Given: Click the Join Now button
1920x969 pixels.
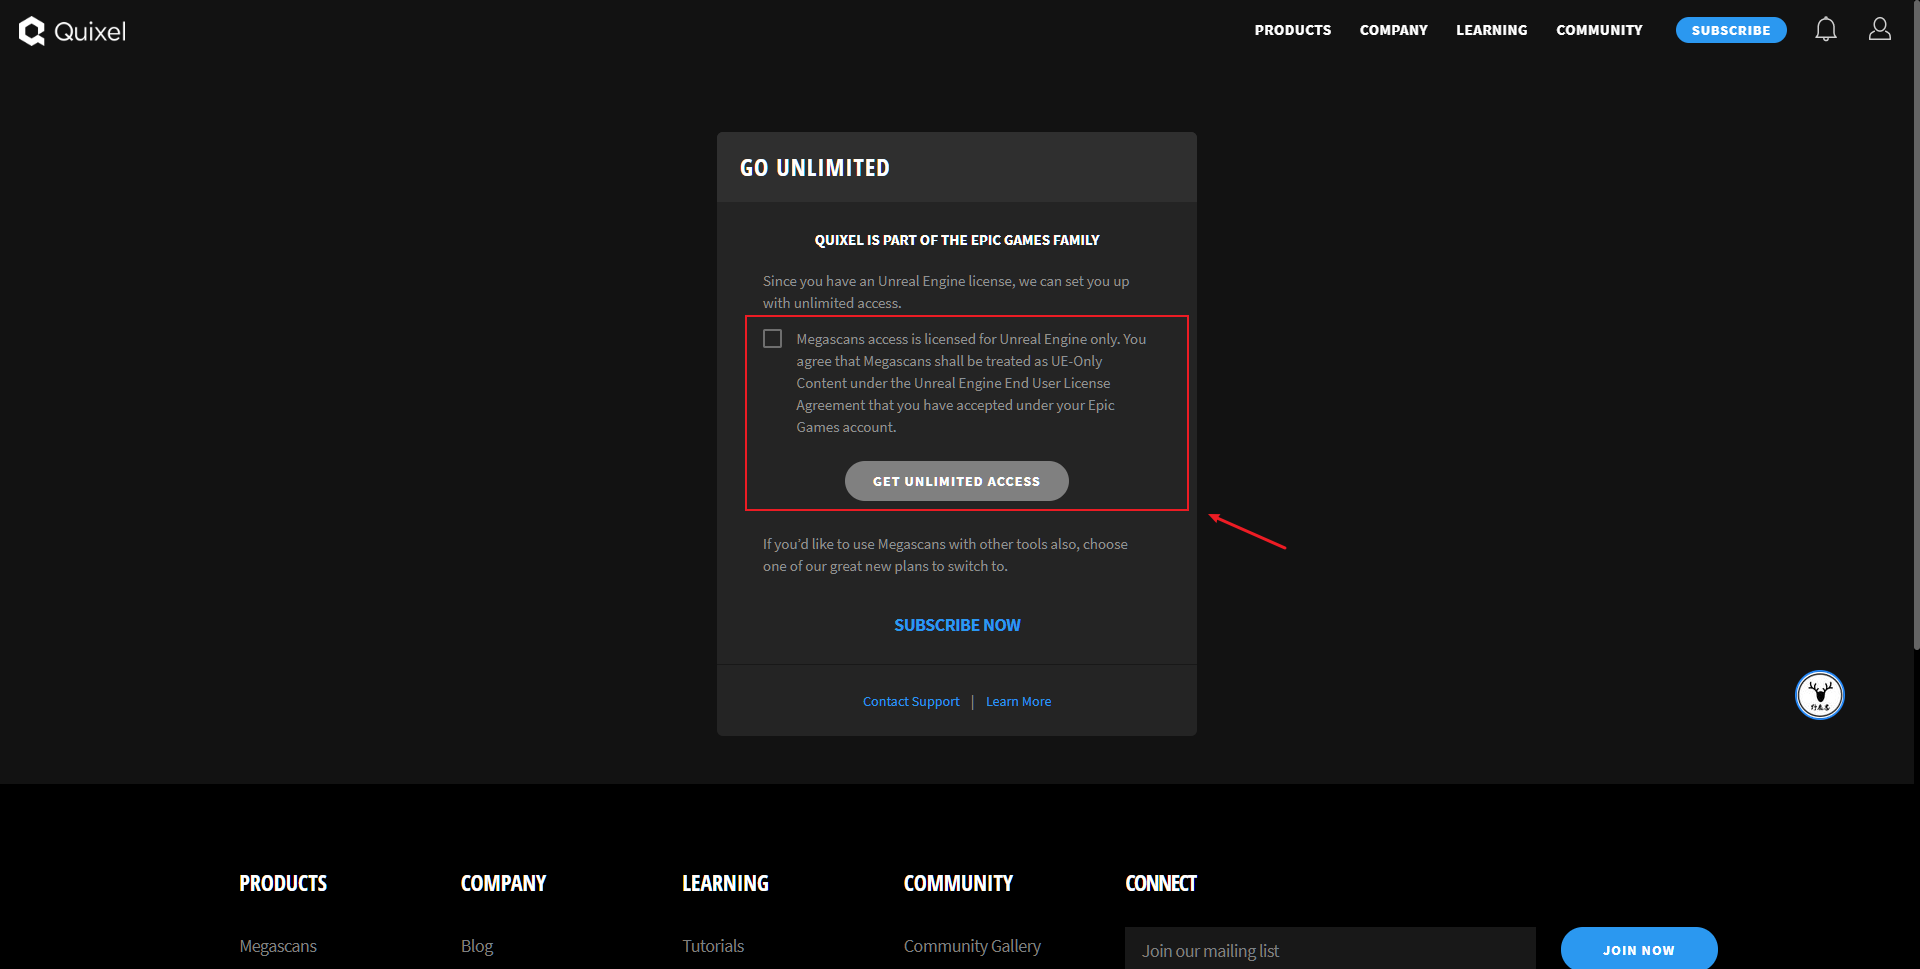Looking at the screenshot, I should tap(1638, 949).
